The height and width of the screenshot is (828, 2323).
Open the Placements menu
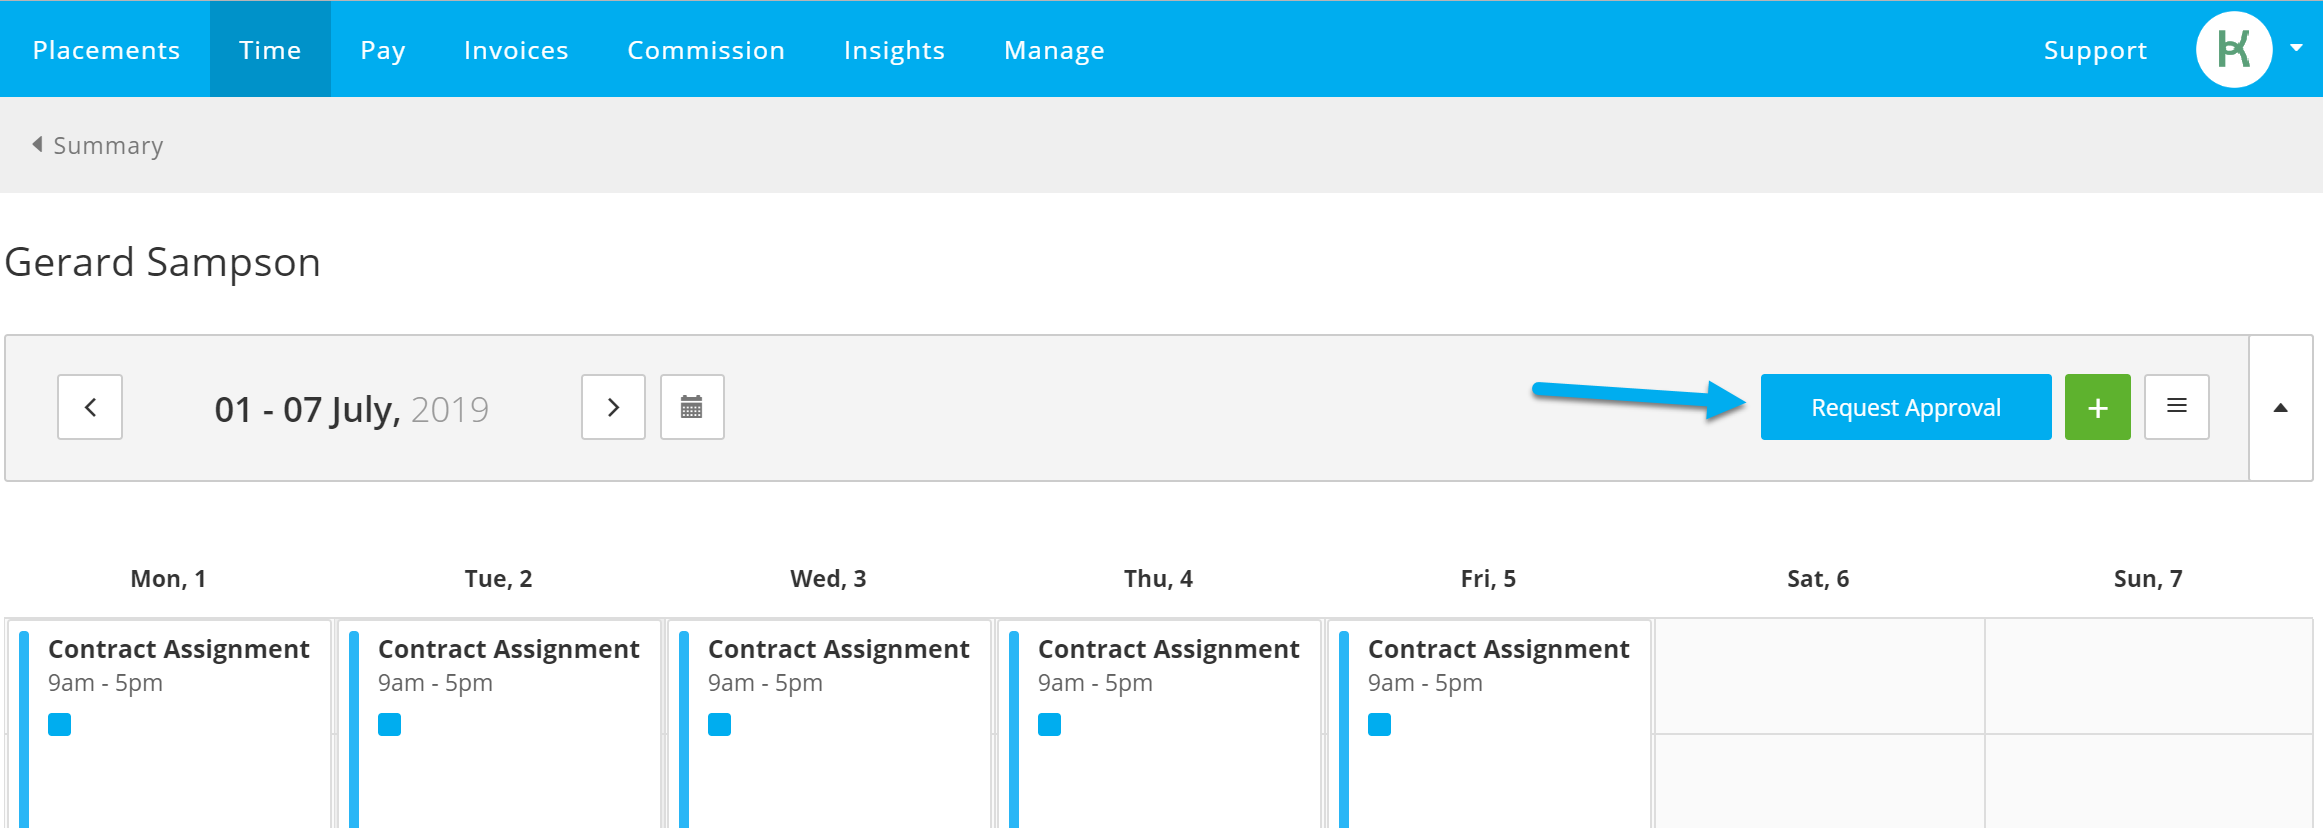pyautogui.click(x=106, y=49)
